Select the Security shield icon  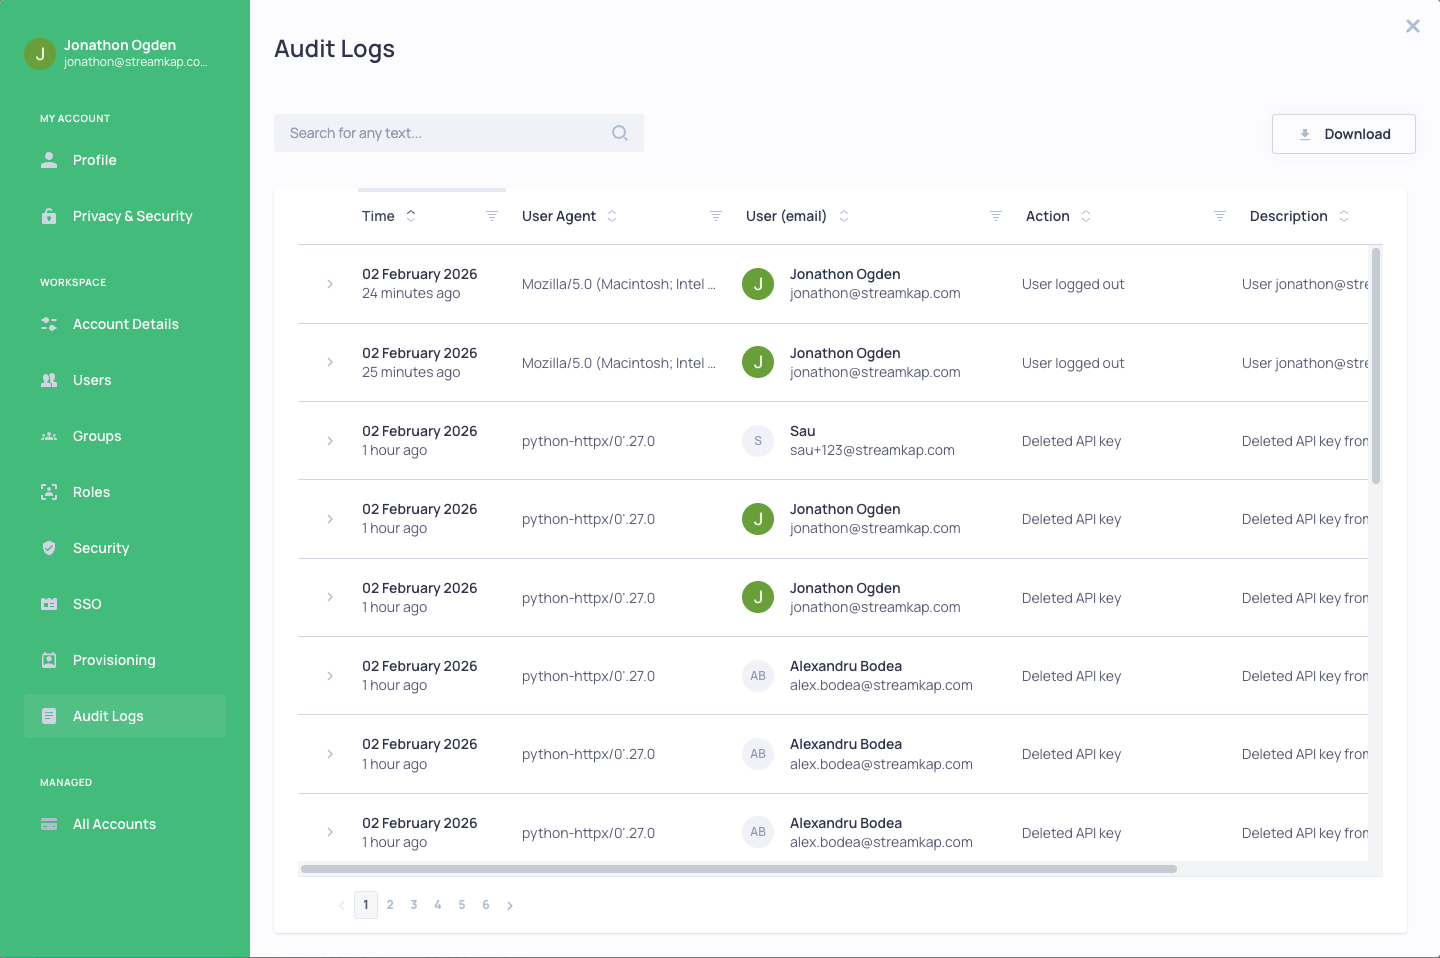tap(48, 548)
